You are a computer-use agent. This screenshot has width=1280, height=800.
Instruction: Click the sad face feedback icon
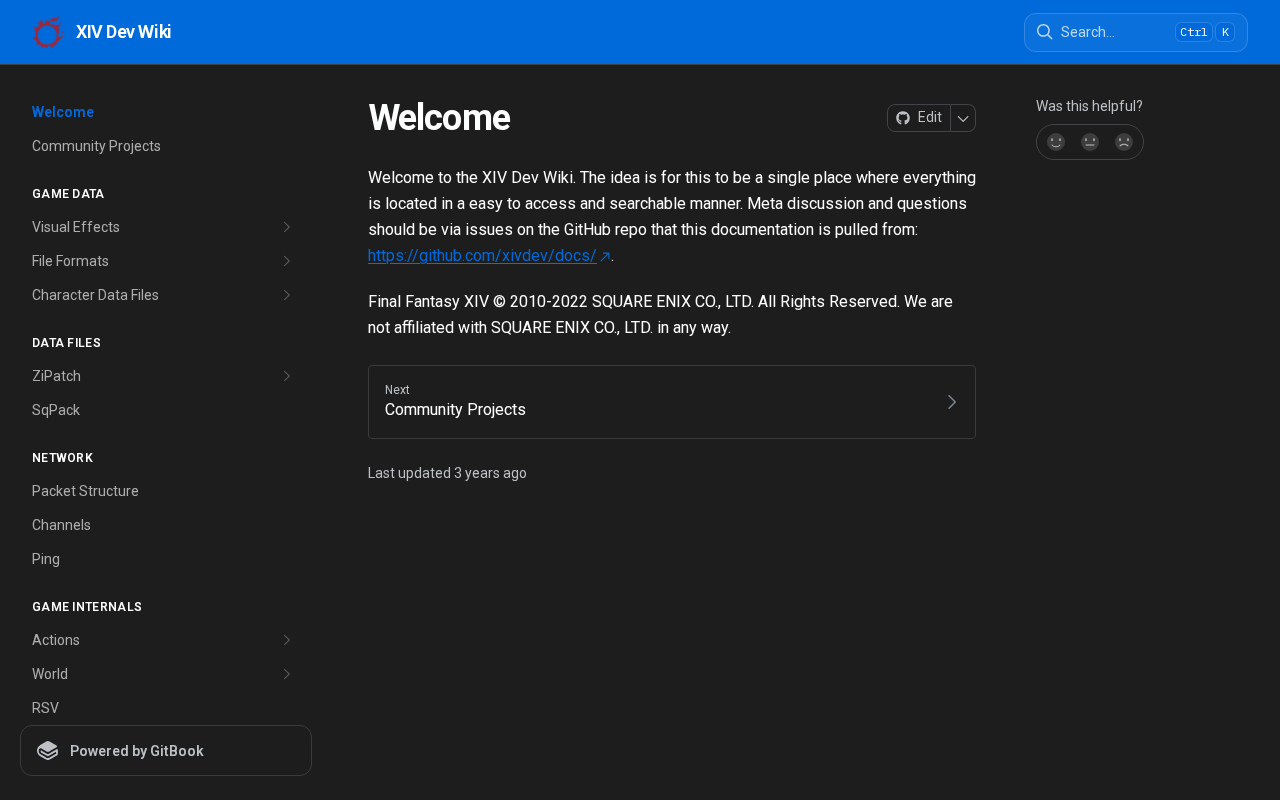(x=1124, y=142)
